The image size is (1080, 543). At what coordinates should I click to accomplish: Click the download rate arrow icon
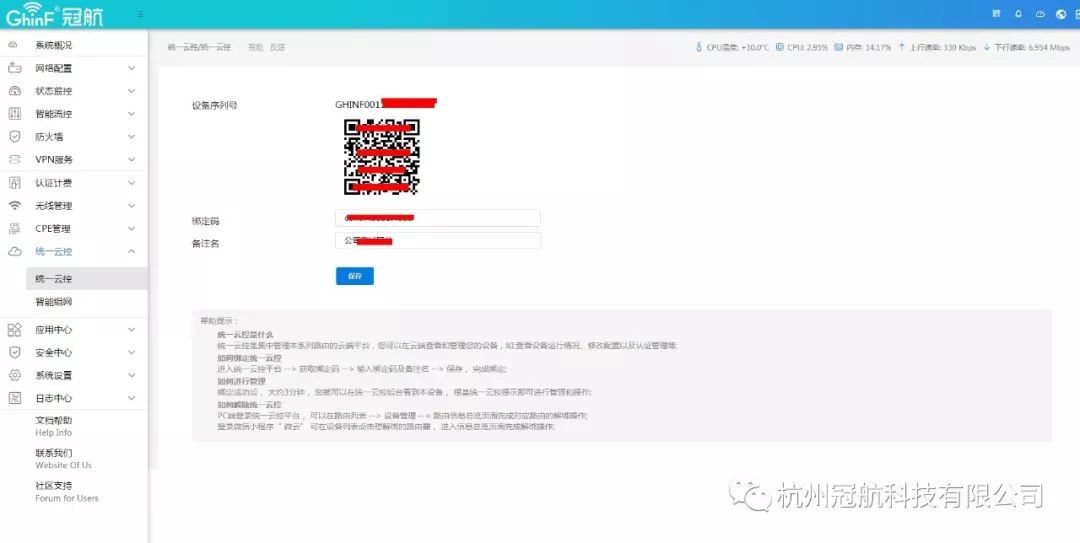click(986, 48)
